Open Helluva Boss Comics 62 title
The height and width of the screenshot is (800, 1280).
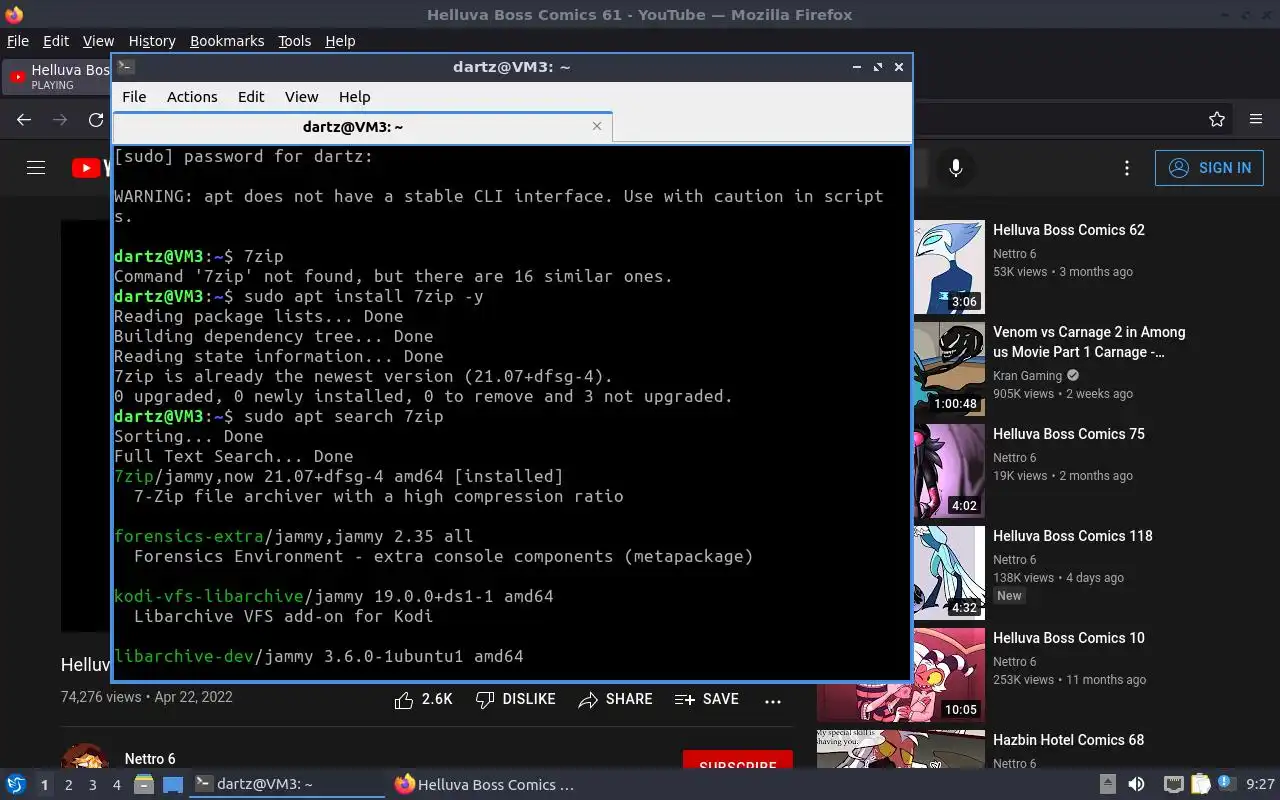1069,230
